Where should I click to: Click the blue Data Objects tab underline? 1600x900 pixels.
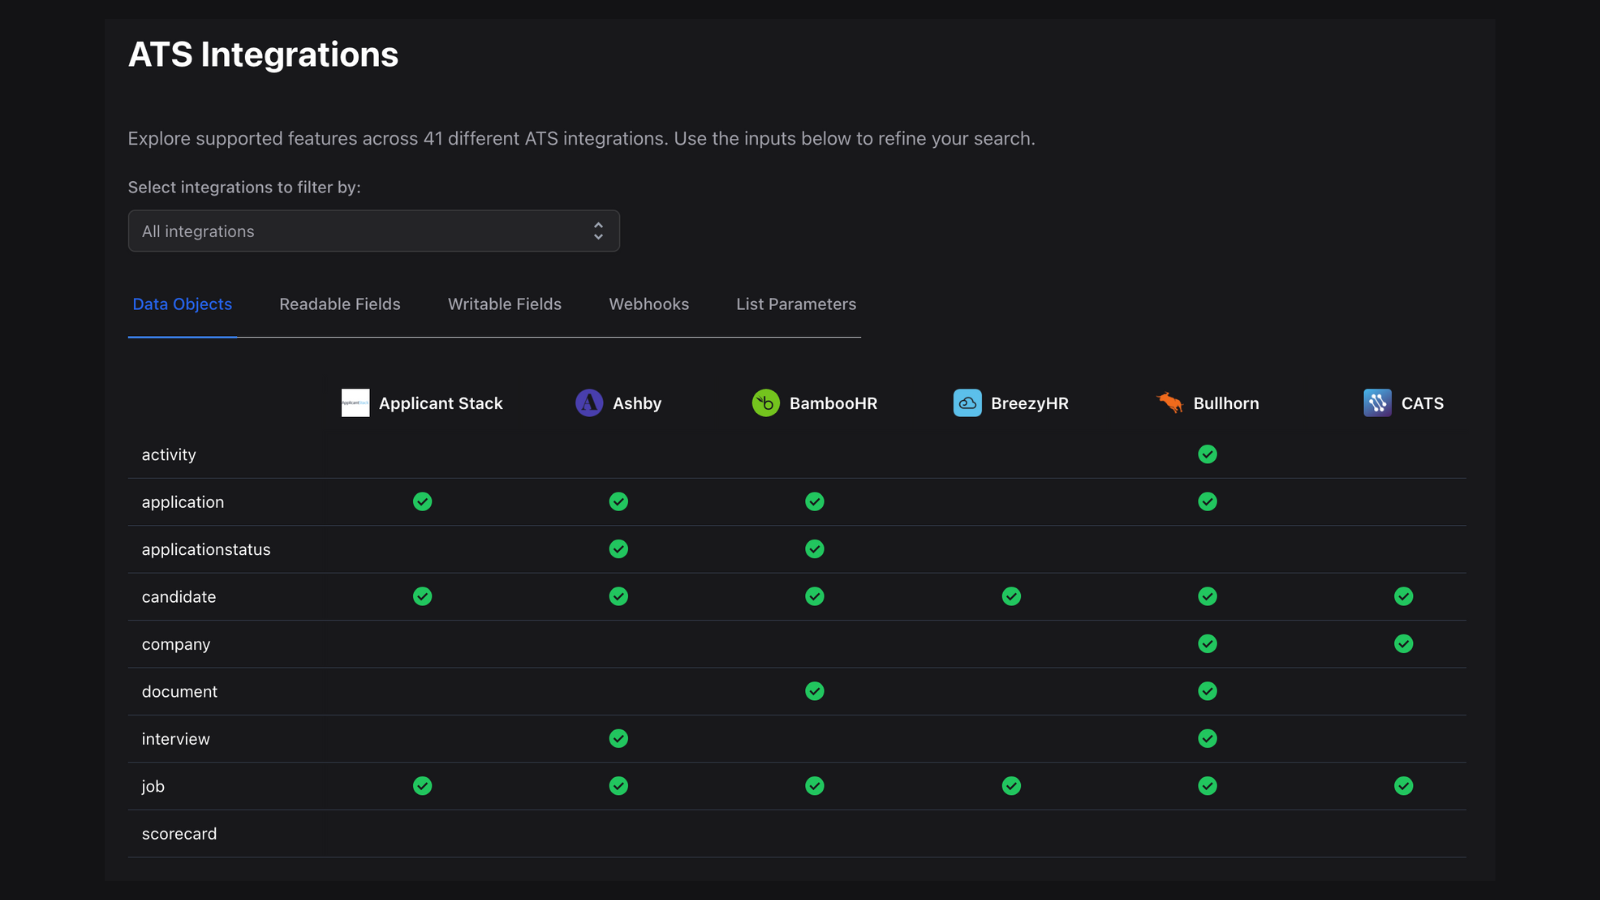pyautogui.click(x=182, y=336)
